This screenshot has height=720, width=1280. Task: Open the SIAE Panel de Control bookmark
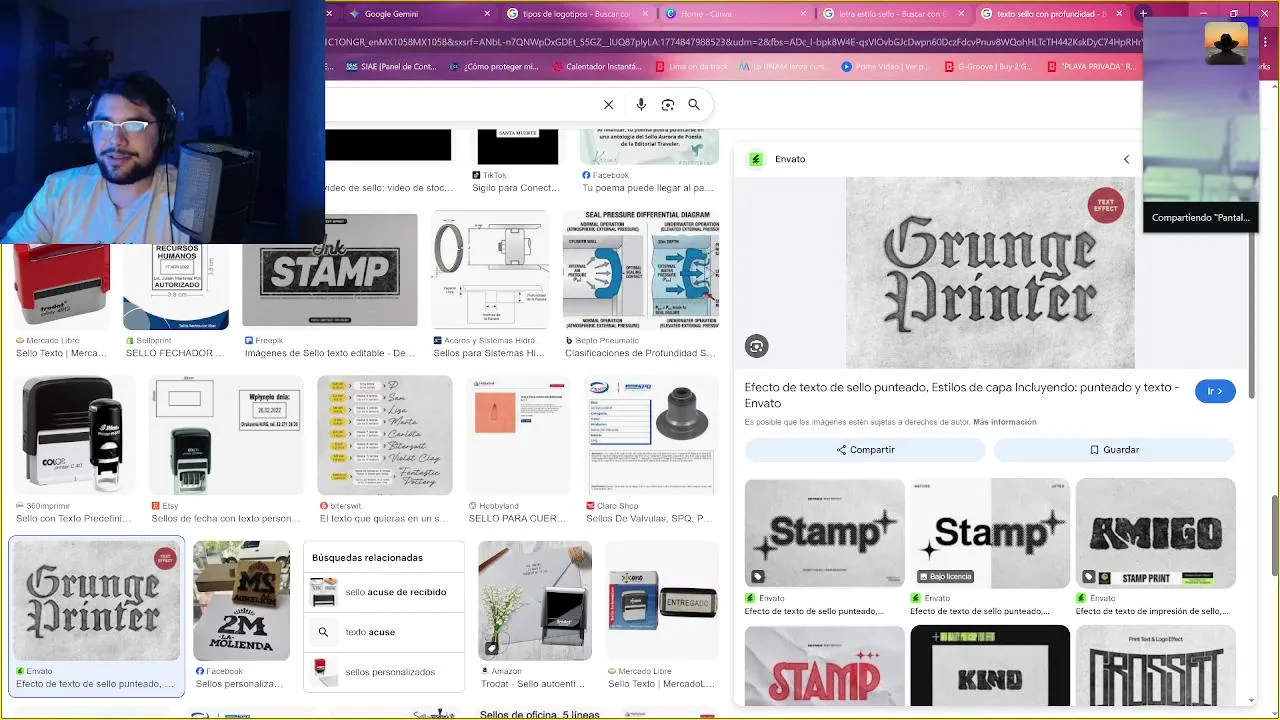[391, 67]
